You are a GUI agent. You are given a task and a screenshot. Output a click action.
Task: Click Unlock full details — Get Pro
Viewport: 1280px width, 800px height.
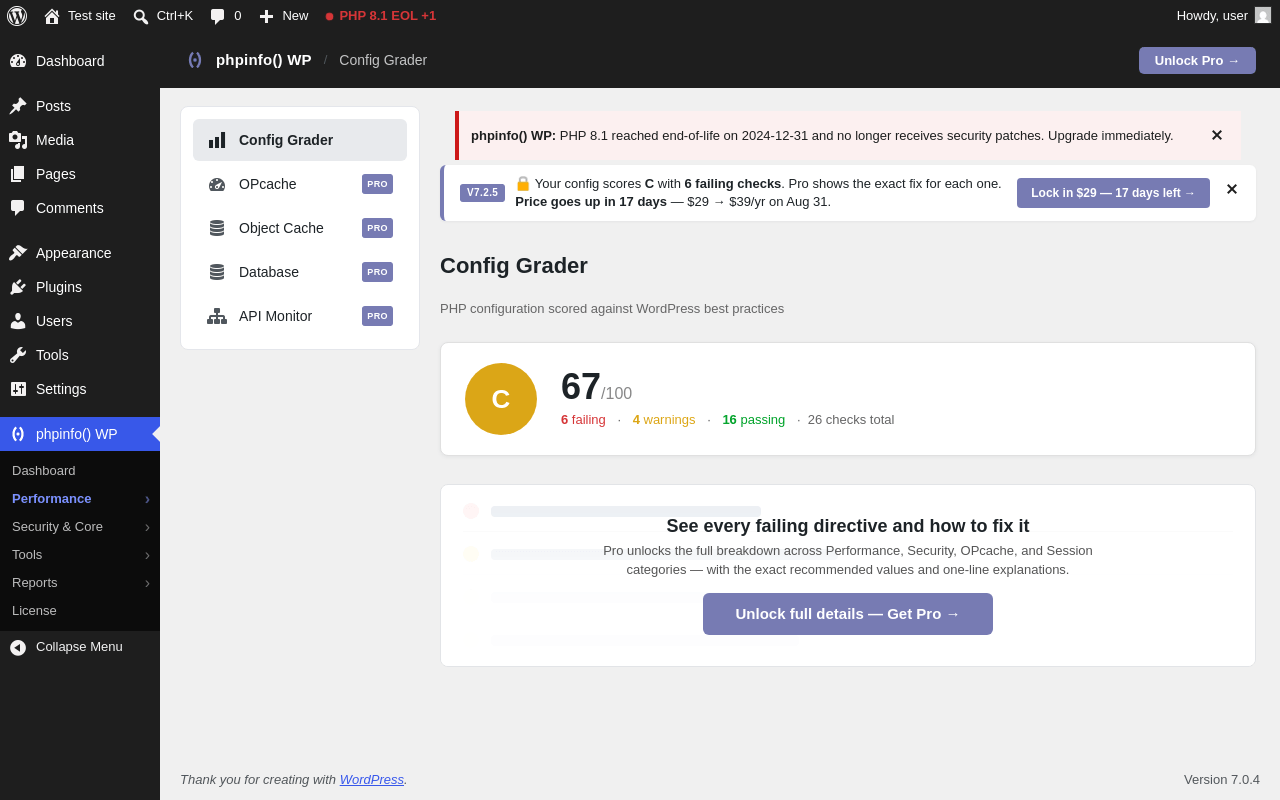pos(848,614)
